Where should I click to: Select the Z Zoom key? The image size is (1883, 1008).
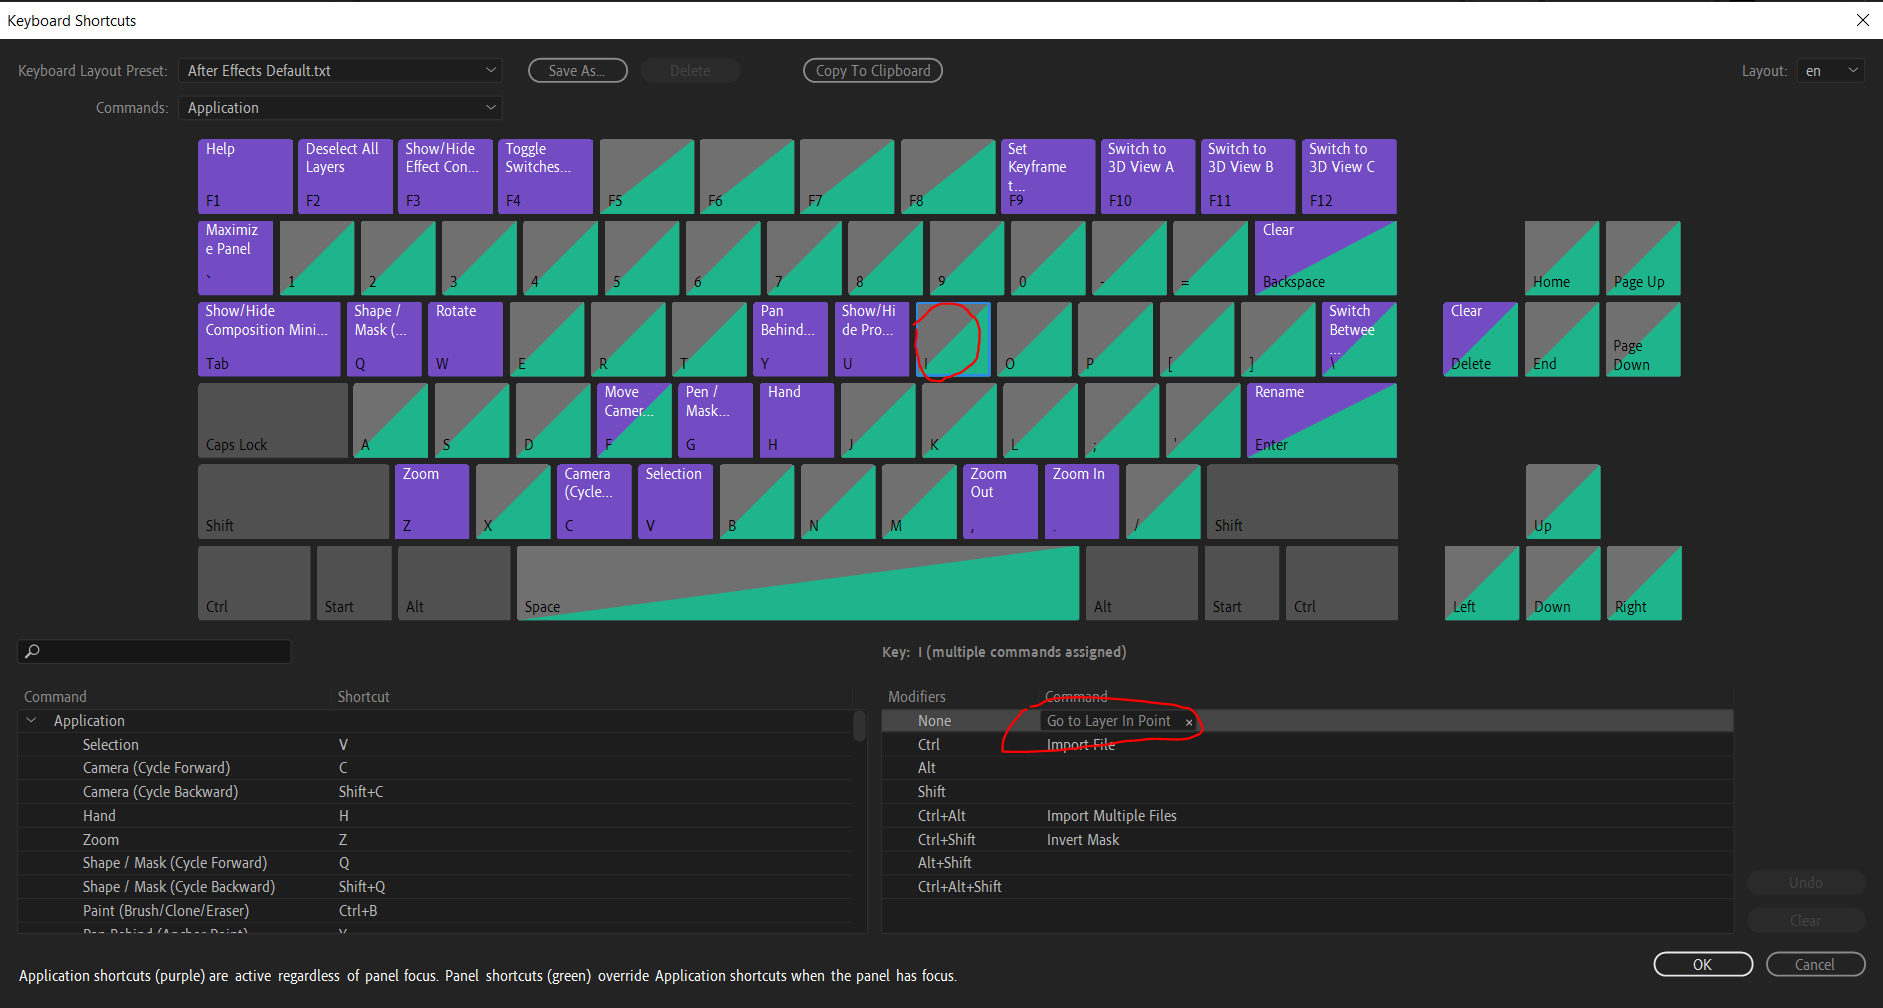click(432, 502)
